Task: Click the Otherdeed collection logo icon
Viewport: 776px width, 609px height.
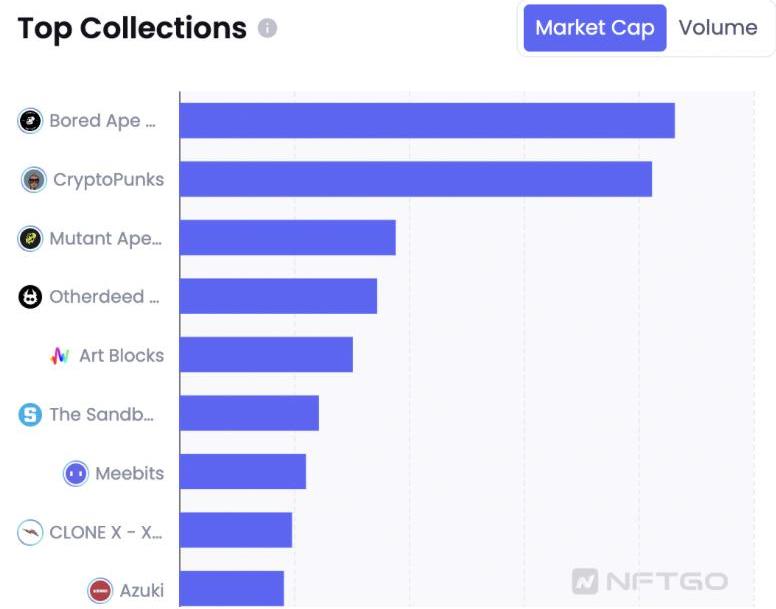Action: pyautogui.click(x=31, y=297)
